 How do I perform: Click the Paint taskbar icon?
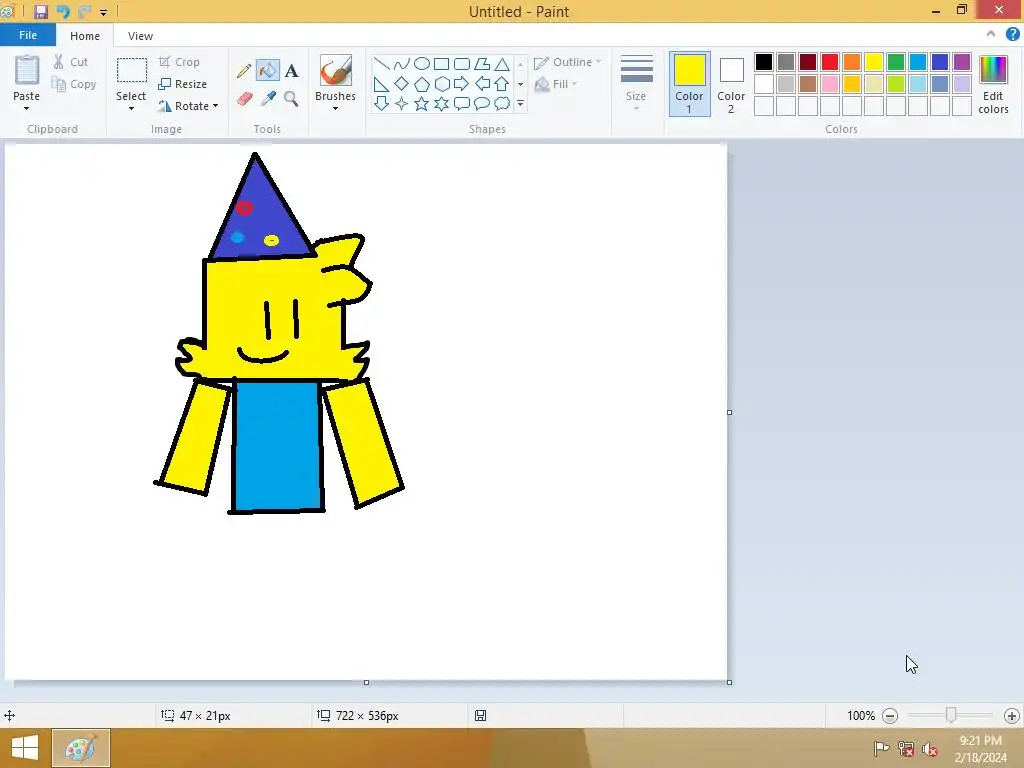[x=81, y=748]
